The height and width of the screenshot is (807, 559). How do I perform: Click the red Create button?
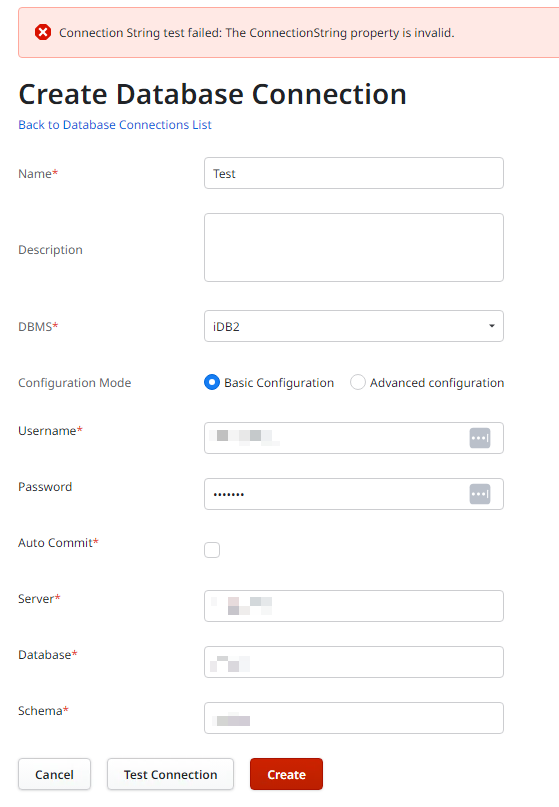click(286, 774)
